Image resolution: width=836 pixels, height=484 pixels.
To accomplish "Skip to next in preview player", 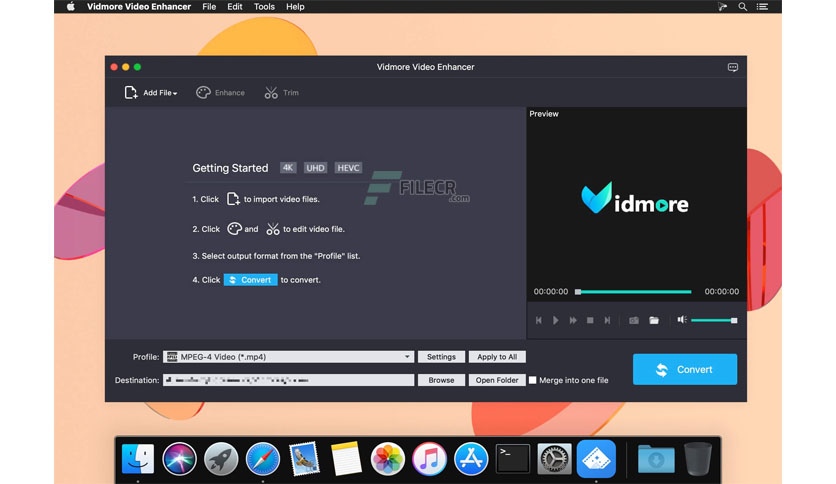I will coord(607,320).
